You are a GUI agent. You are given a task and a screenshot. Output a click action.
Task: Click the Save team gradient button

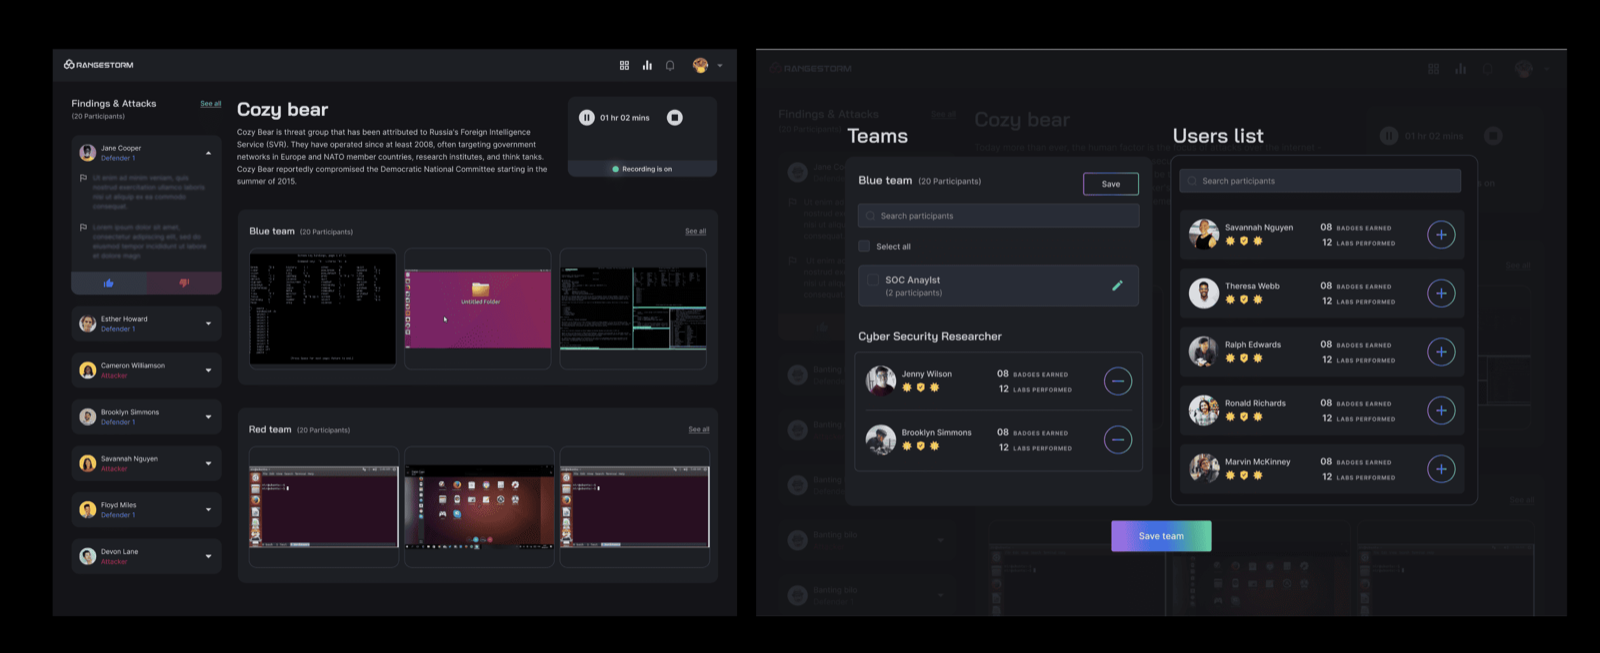click(1161, 536)
